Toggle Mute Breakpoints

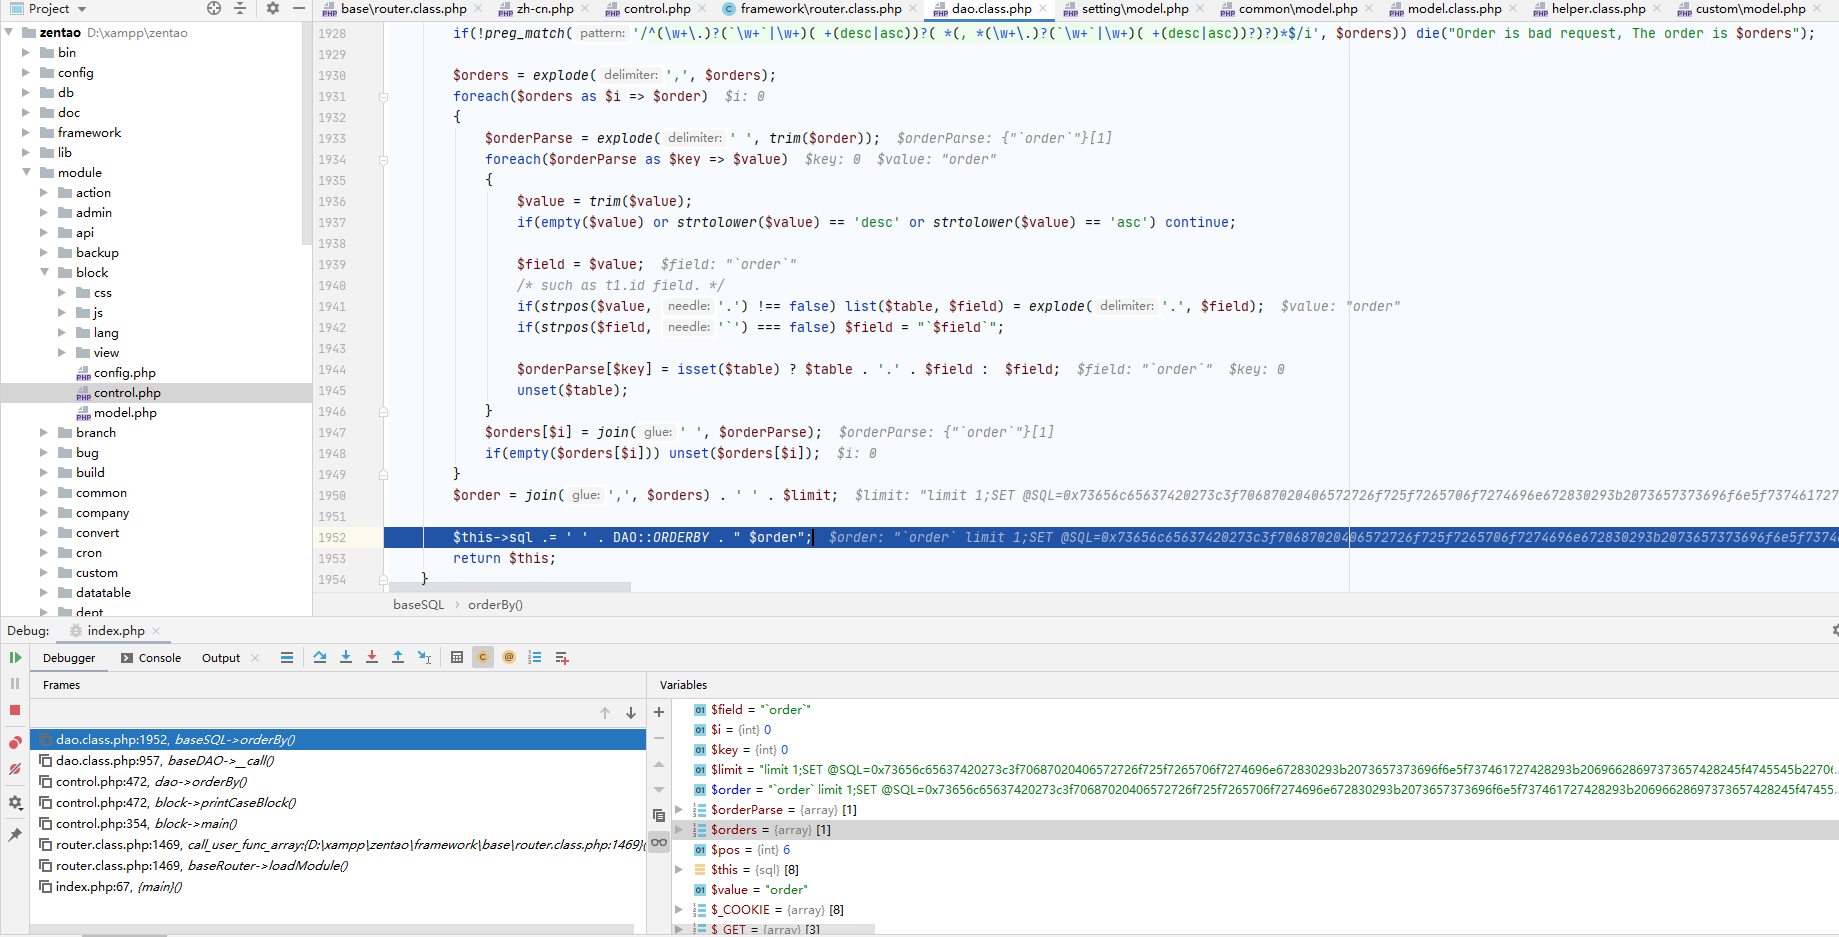coord(15,769)
